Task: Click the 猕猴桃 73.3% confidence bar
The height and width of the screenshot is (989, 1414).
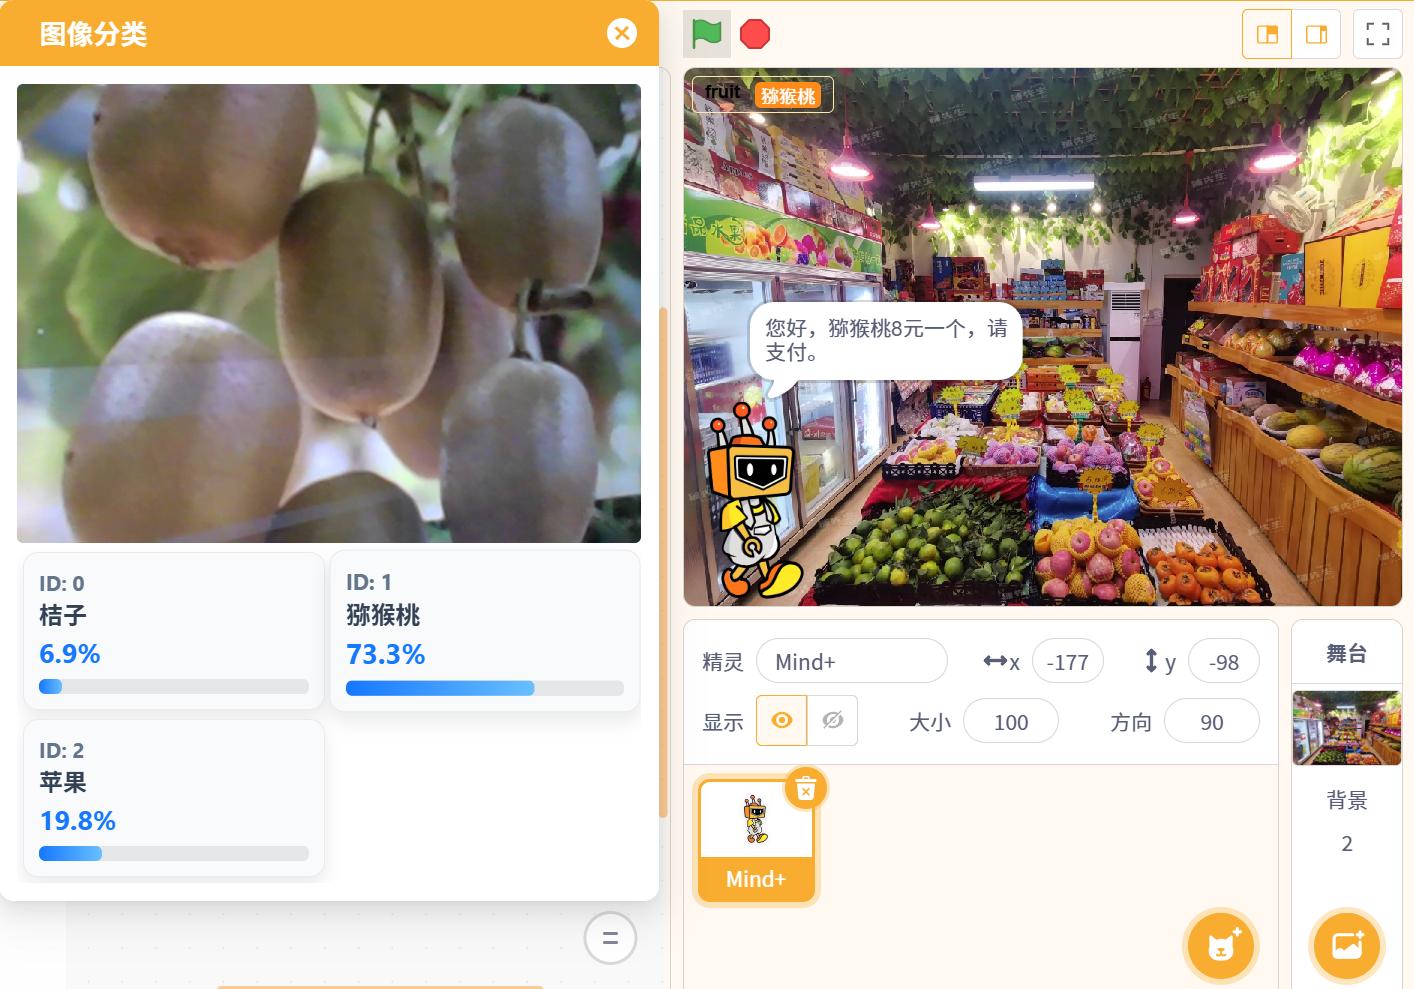Action: click(x=484, y=688)
